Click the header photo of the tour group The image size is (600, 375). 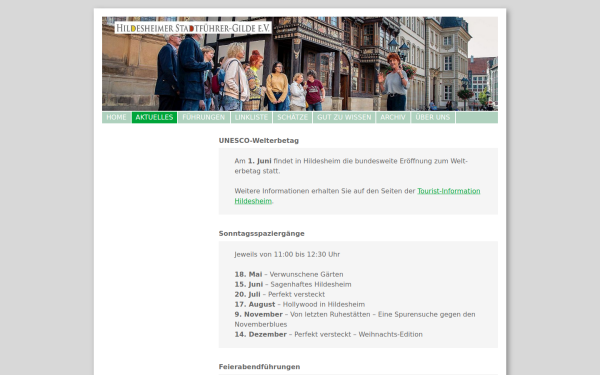tap(300, 64)
